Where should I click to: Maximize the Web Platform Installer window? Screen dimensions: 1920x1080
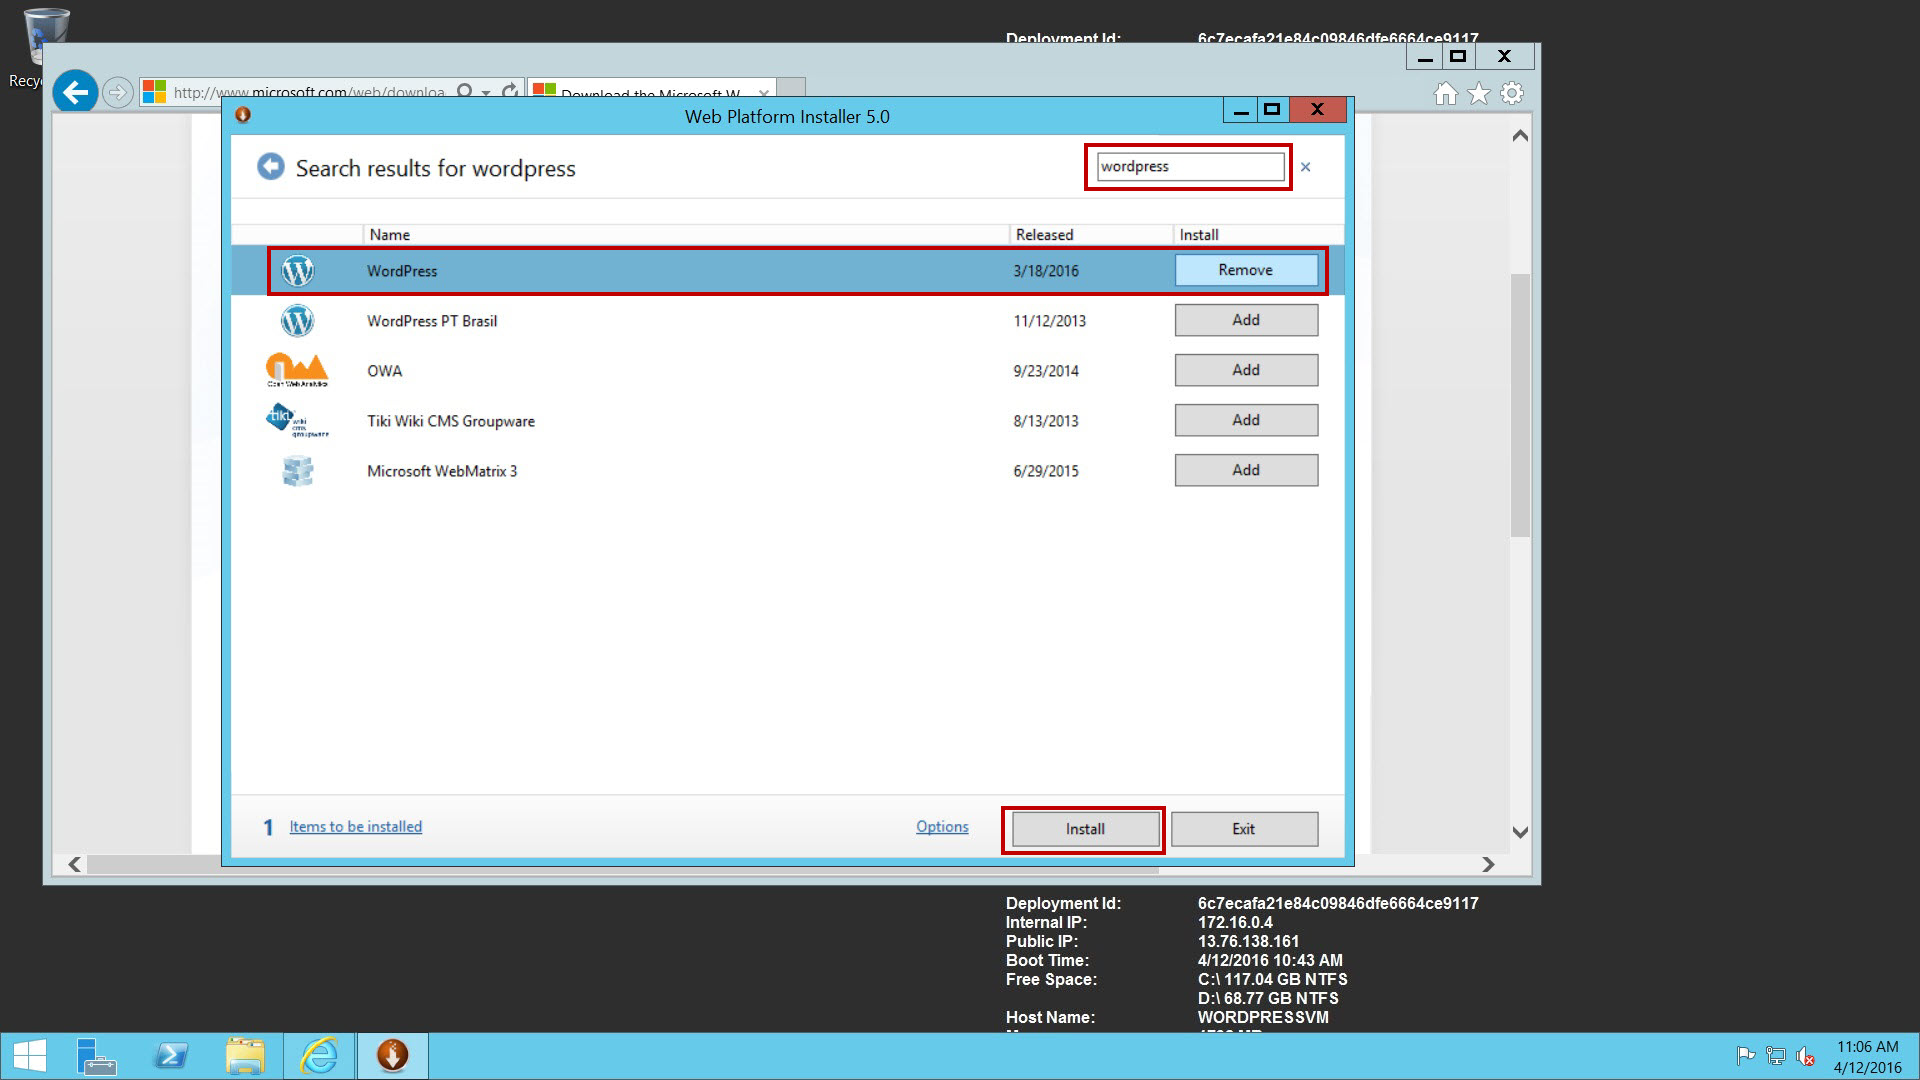pyautogui.click(x=1272, y=110)
